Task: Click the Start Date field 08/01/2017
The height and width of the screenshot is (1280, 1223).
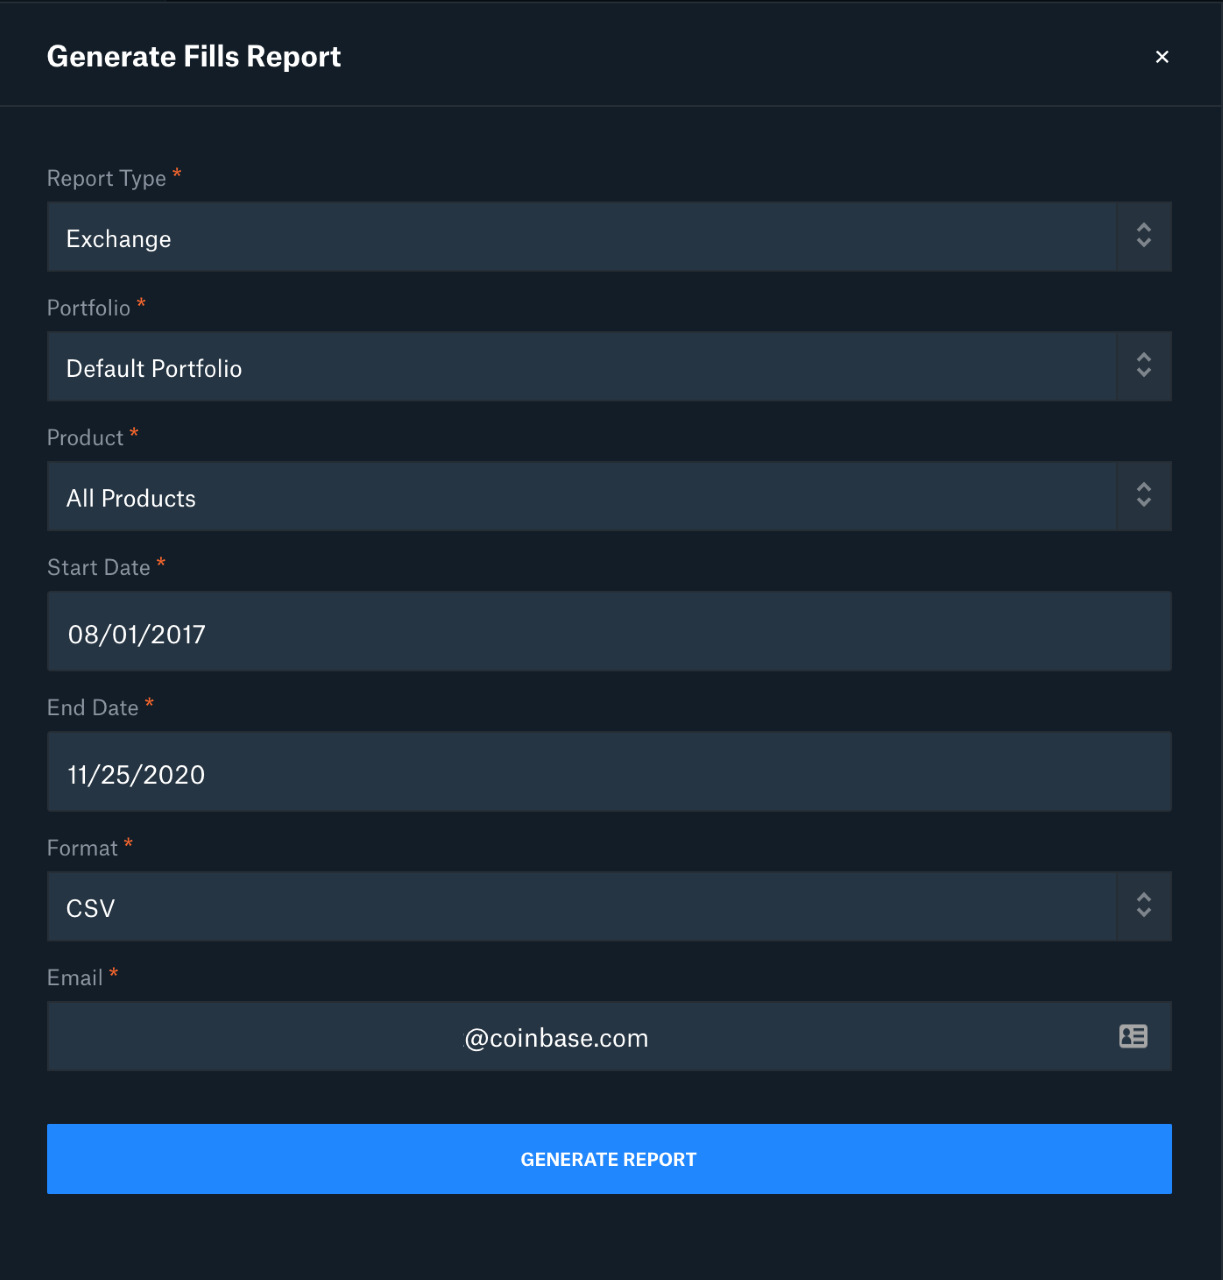Action: (609, 632)
